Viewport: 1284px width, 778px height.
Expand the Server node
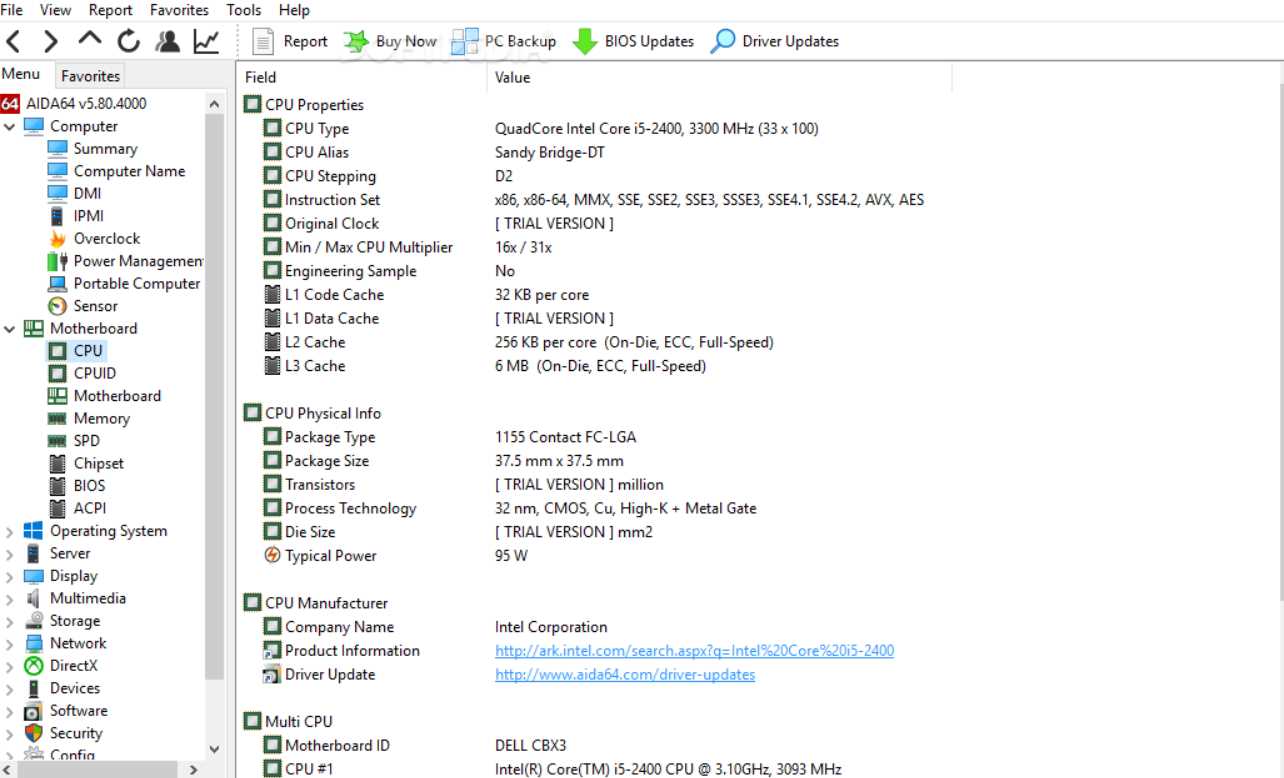coord(9,554)
